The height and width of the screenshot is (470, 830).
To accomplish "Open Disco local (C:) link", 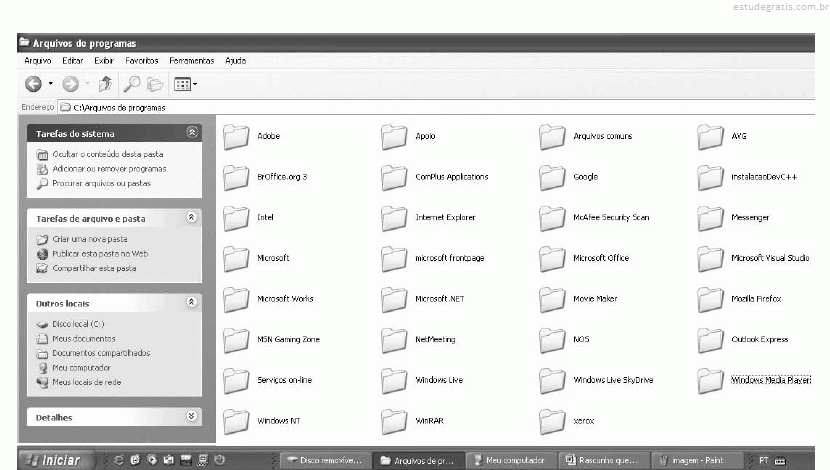I will coord(78,324).
